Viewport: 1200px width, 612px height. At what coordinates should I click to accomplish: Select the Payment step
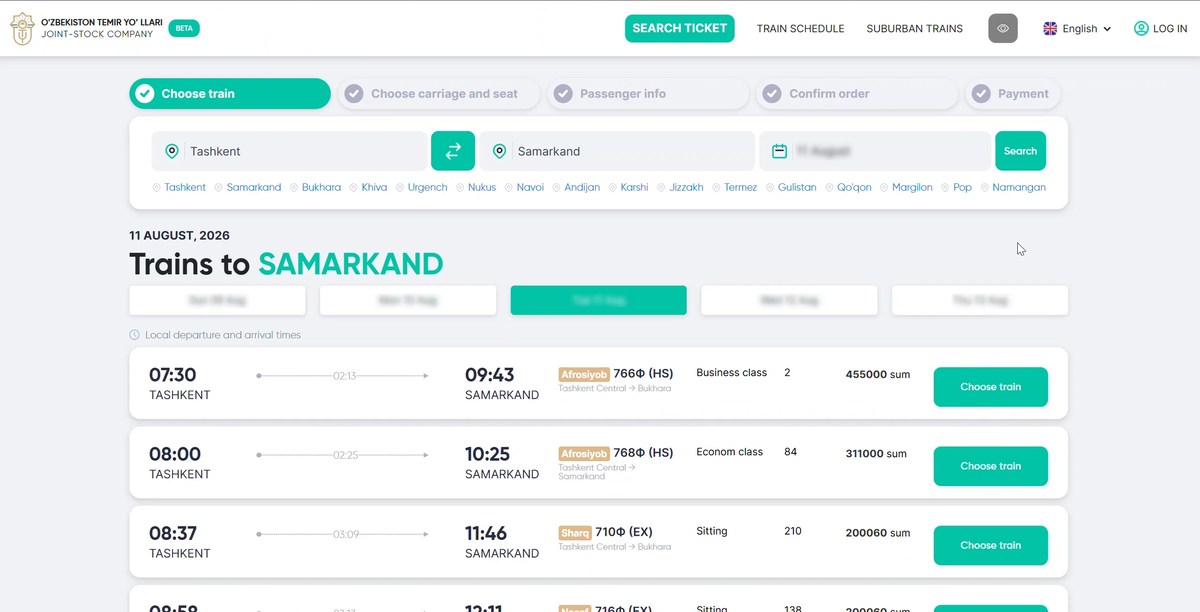click(x=1012, y=94)
